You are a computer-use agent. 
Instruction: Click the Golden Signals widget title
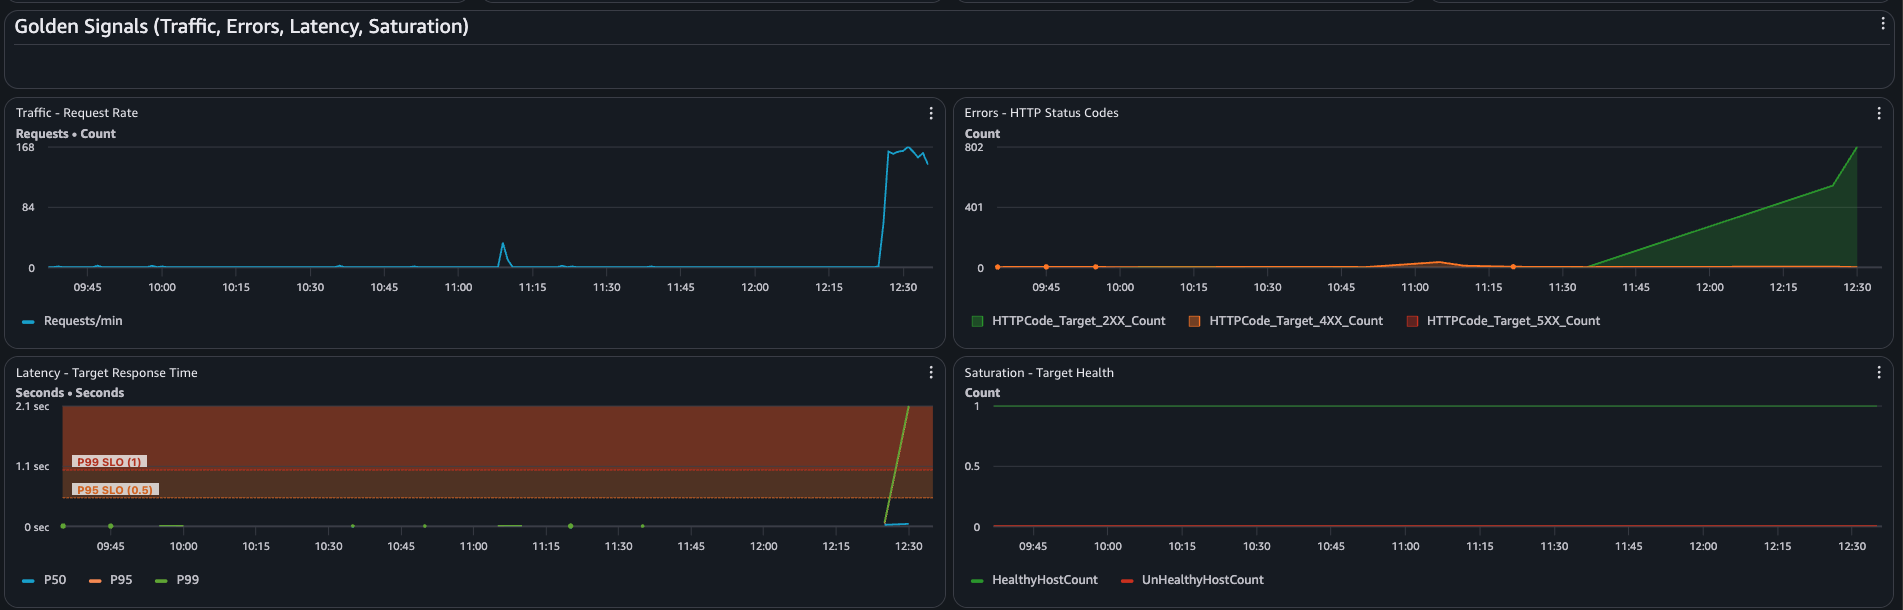[x=241, y=26]
